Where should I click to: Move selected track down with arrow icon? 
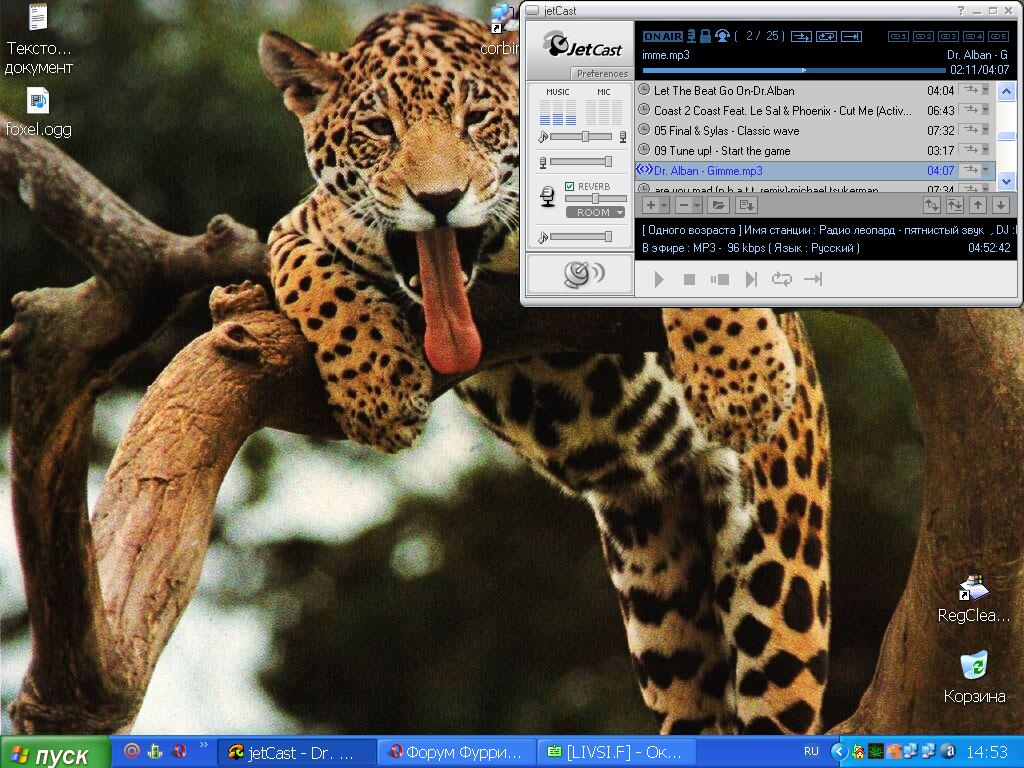point(1000,206)
